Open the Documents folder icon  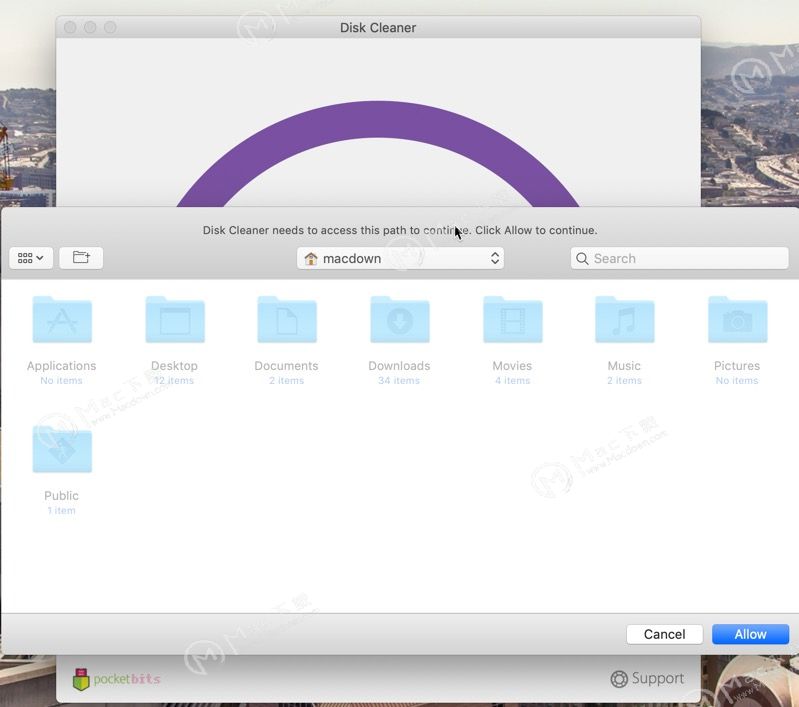tap(287, 319)
